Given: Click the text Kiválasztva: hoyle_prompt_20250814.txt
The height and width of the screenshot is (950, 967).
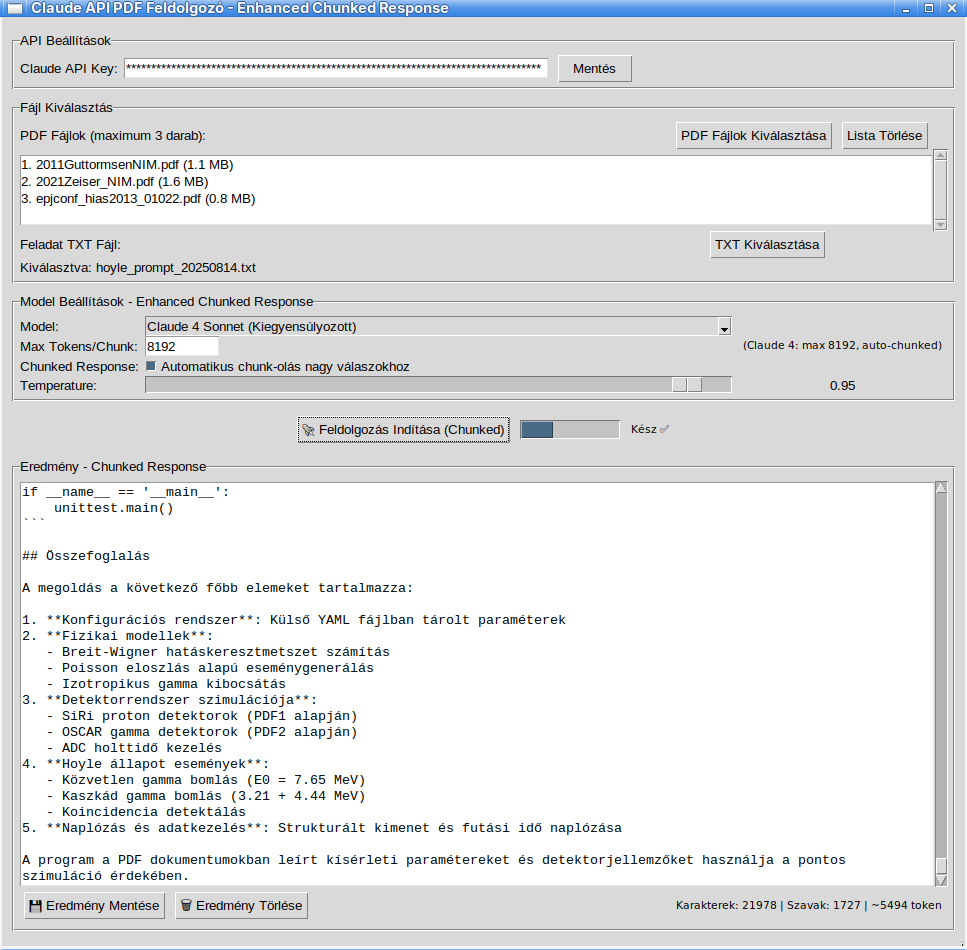Looking at the screenshot, I should coord(138,268).
